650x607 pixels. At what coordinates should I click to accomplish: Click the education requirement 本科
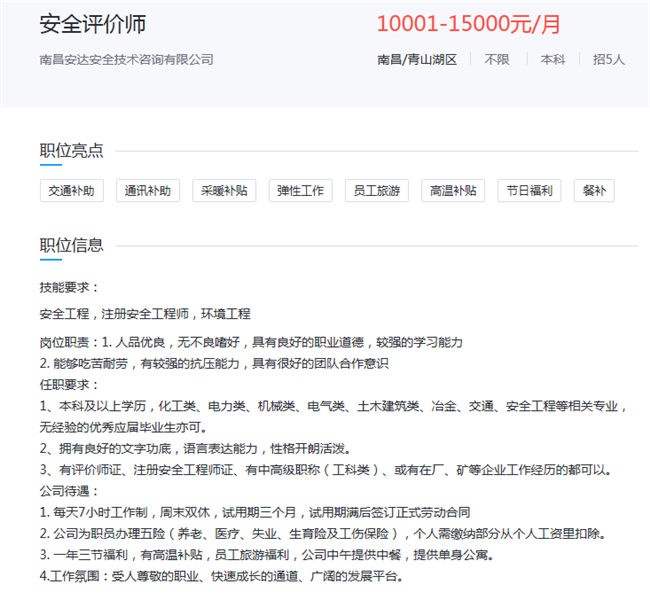point(553,60)
